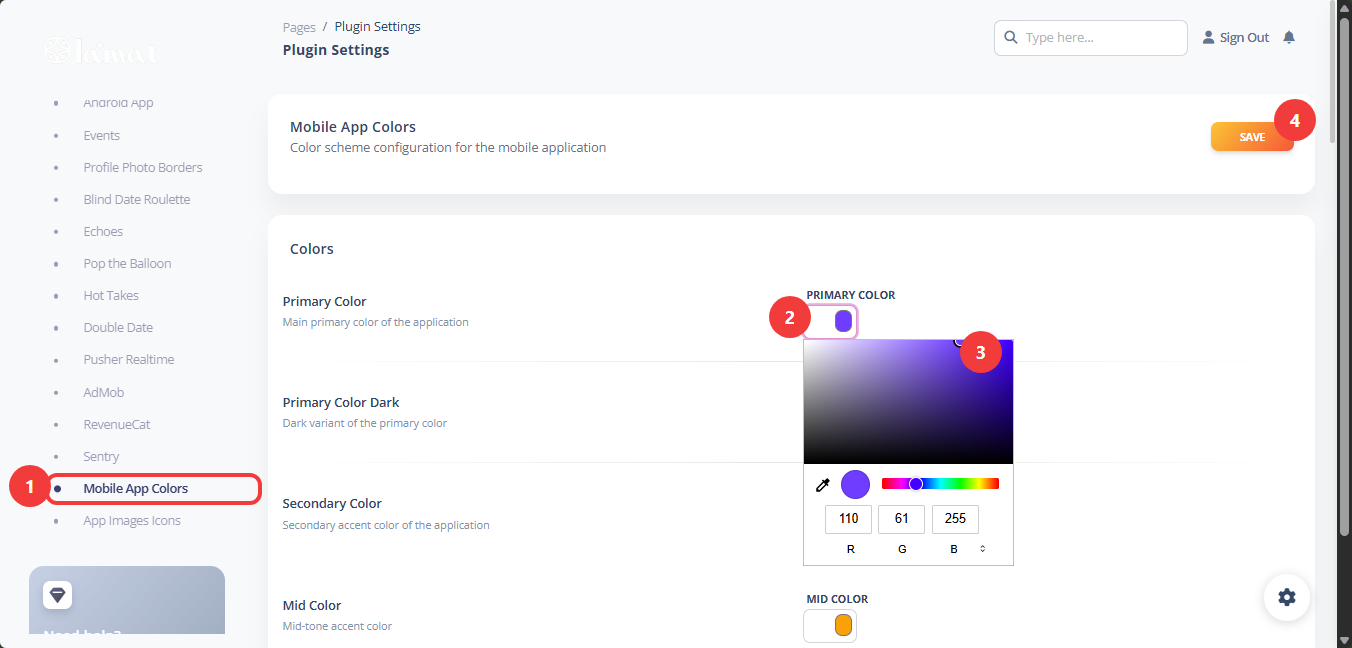Click the 'Mid-tone accent color' description

[x=337, y=626]
